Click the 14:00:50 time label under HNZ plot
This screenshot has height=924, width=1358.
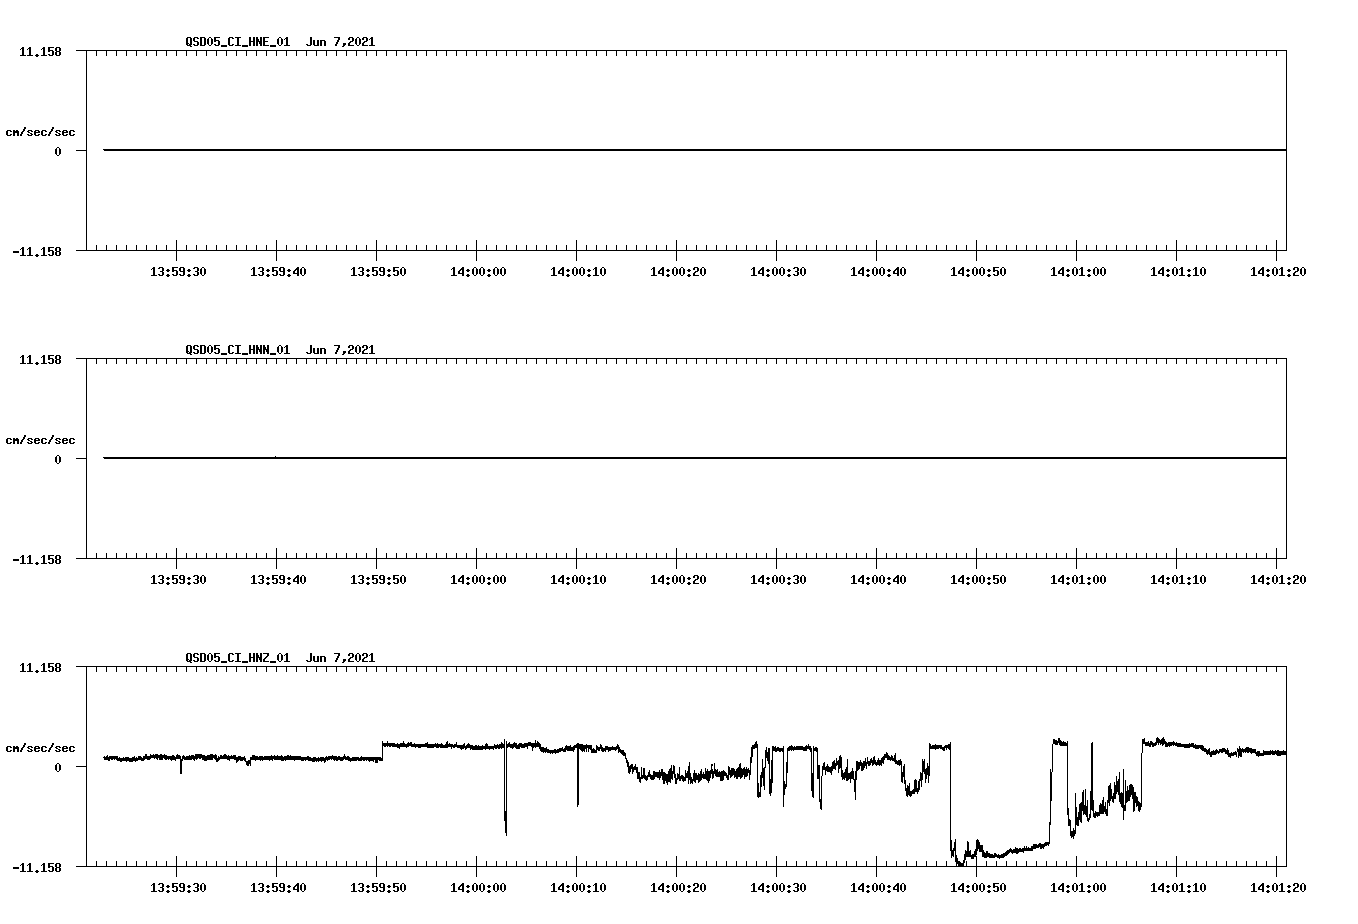point(978,887)
